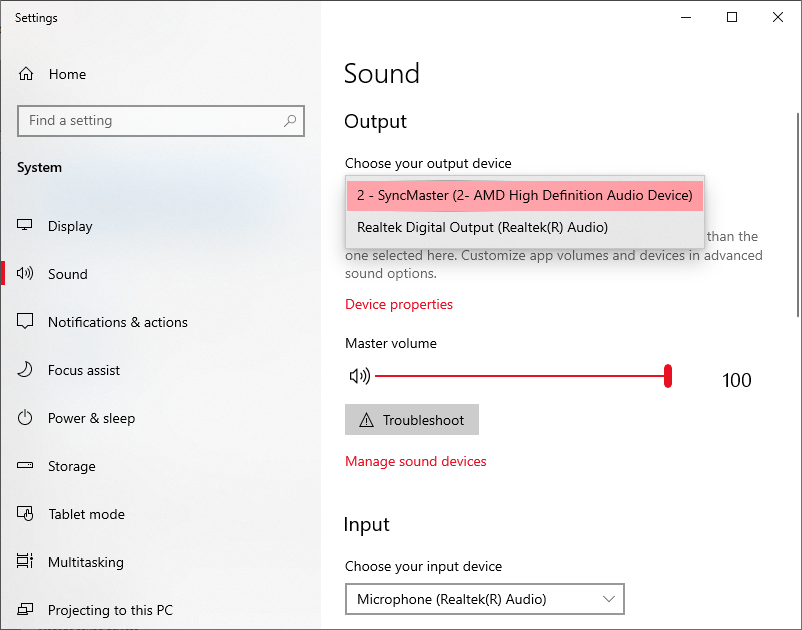Open the Multitasking settings page

(85, 562)
